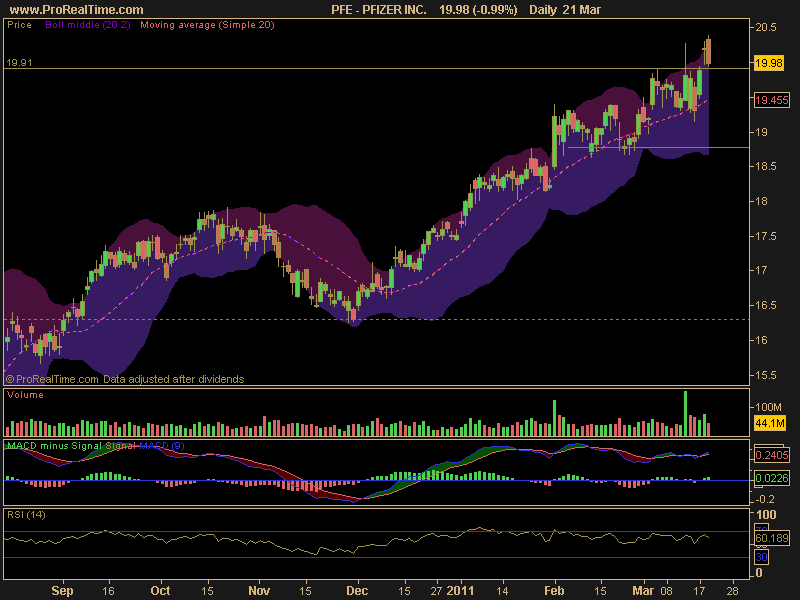Viewport: 800px width, 600px height.
Task: Click the 19.91 horizontal line label
Action: (x=19, y=63)
